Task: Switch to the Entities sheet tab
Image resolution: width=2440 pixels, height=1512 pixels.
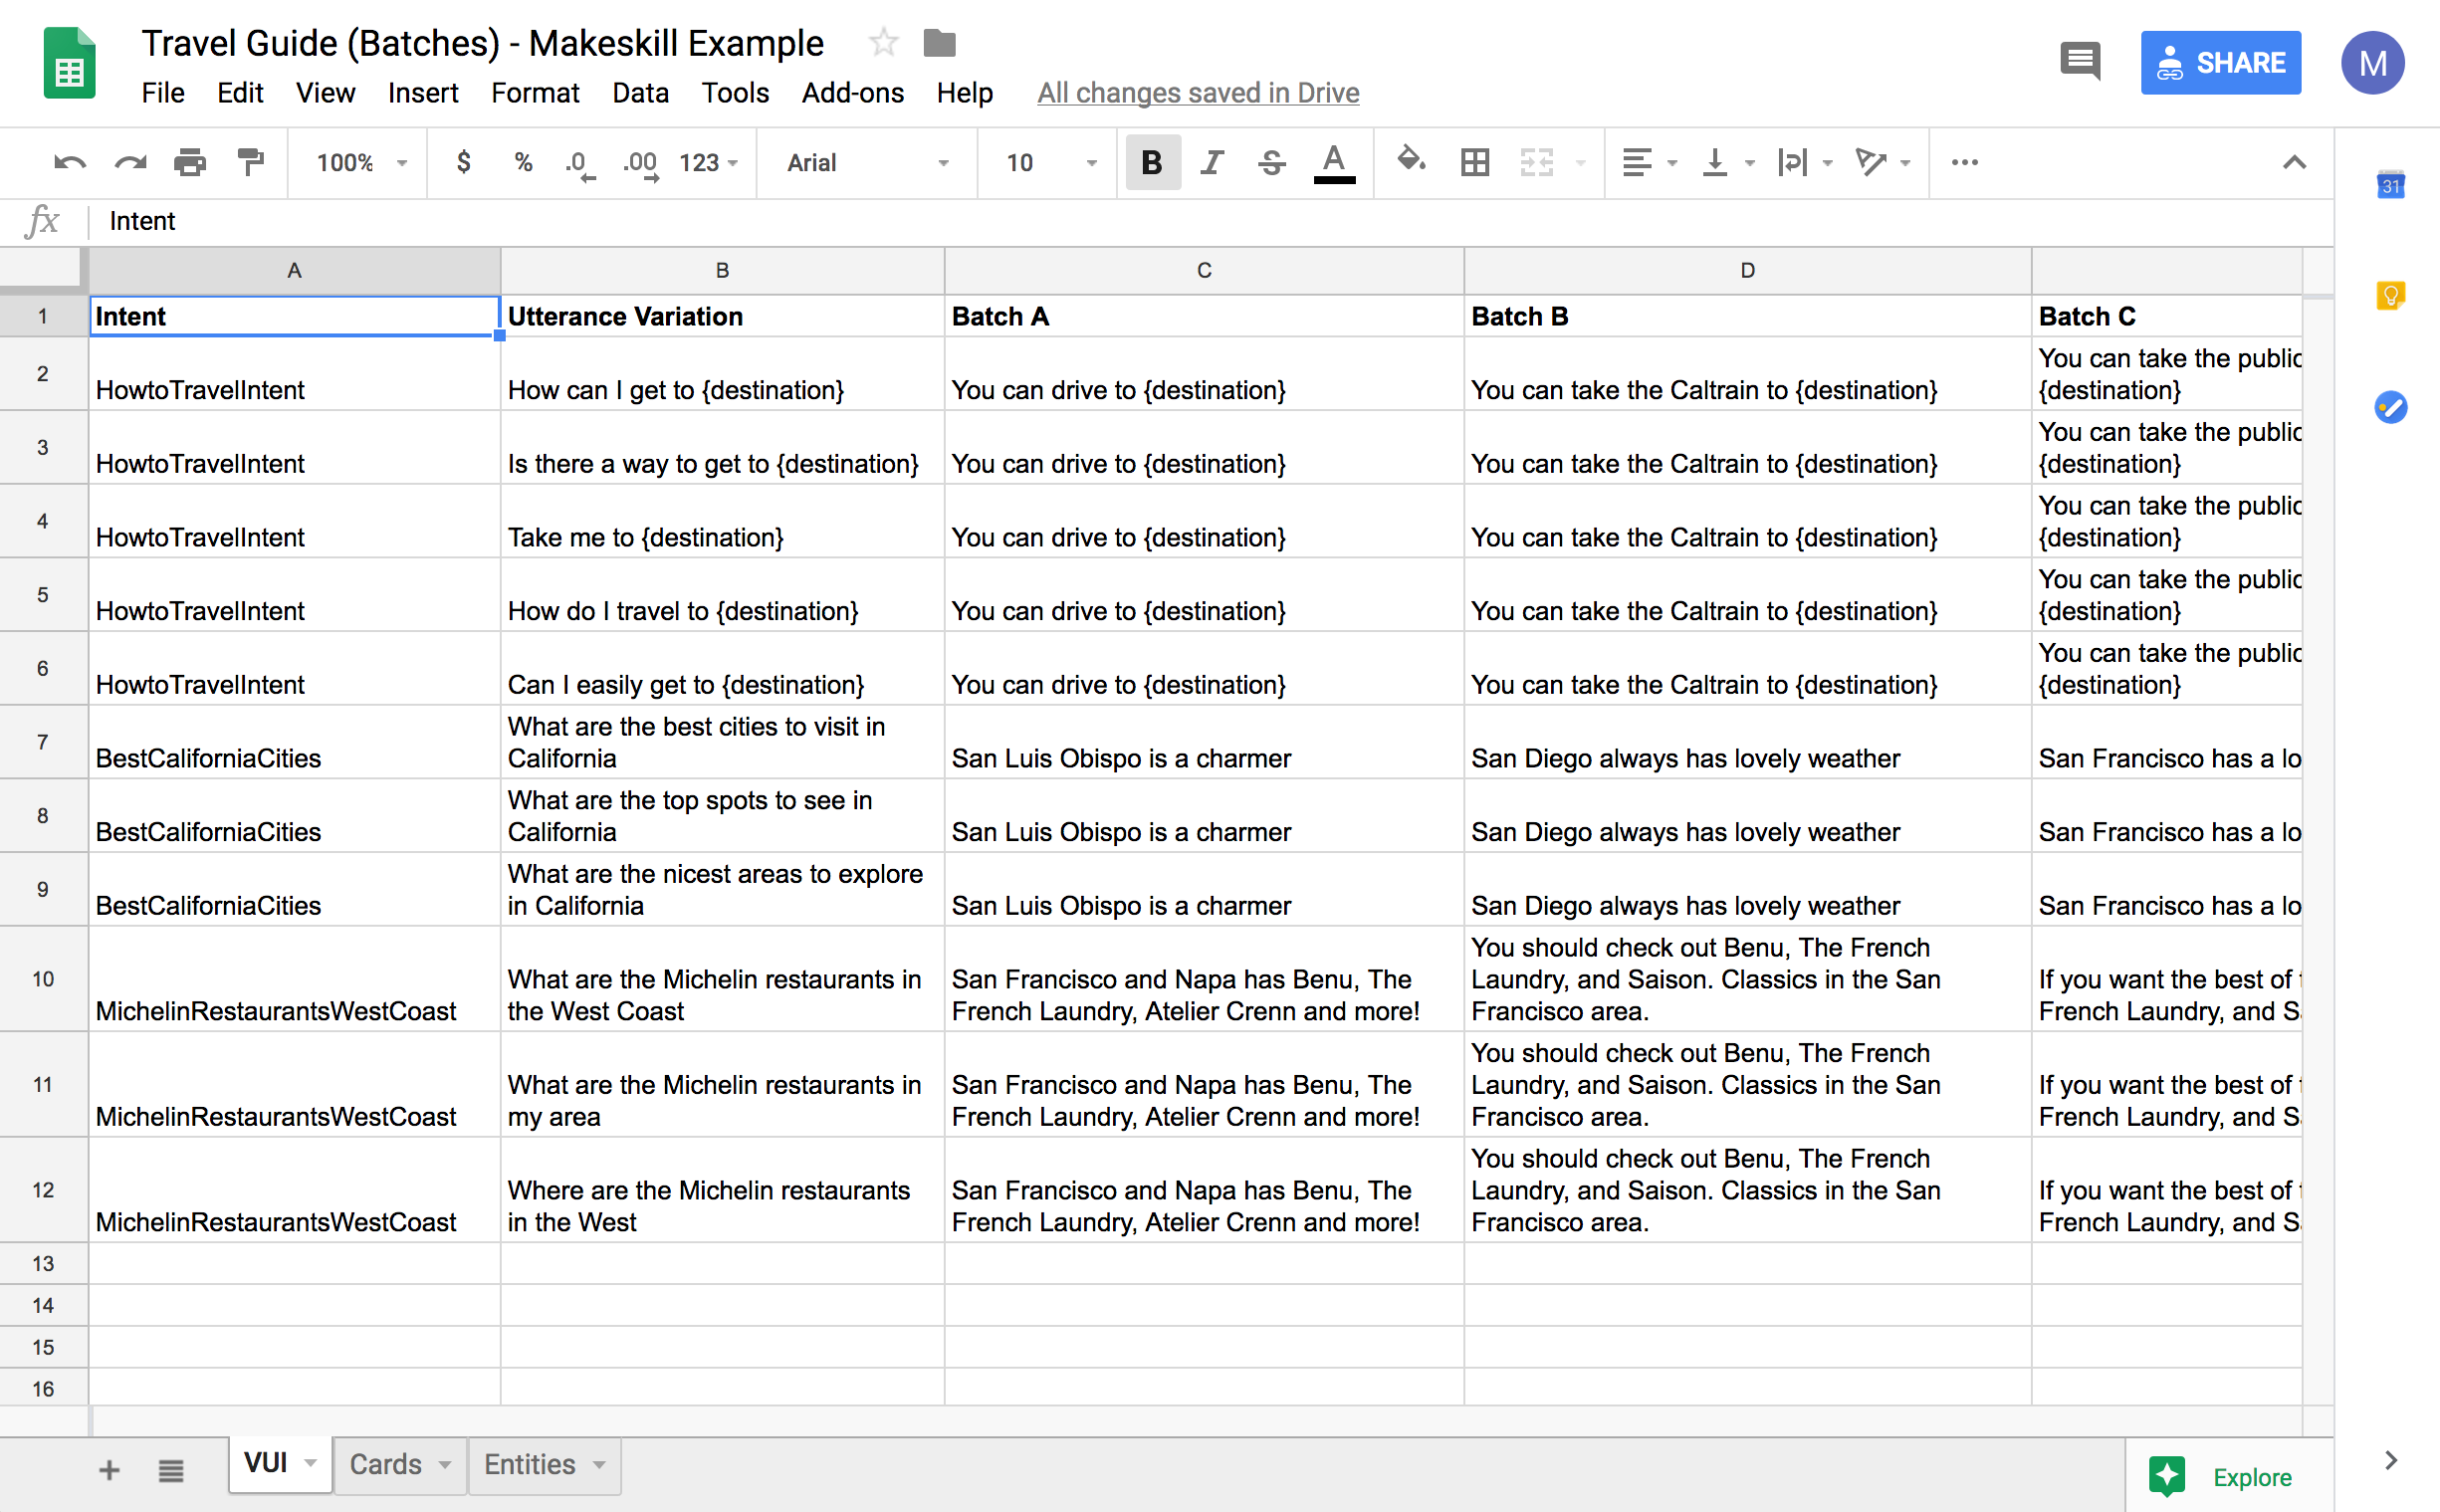Action: coord(530,1464)
